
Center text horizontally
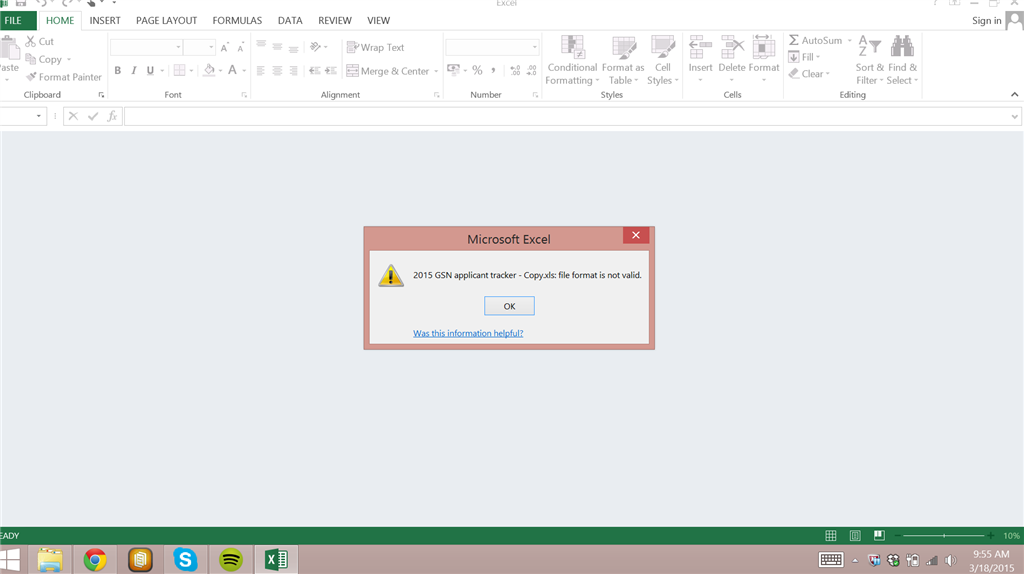(278, 71)
